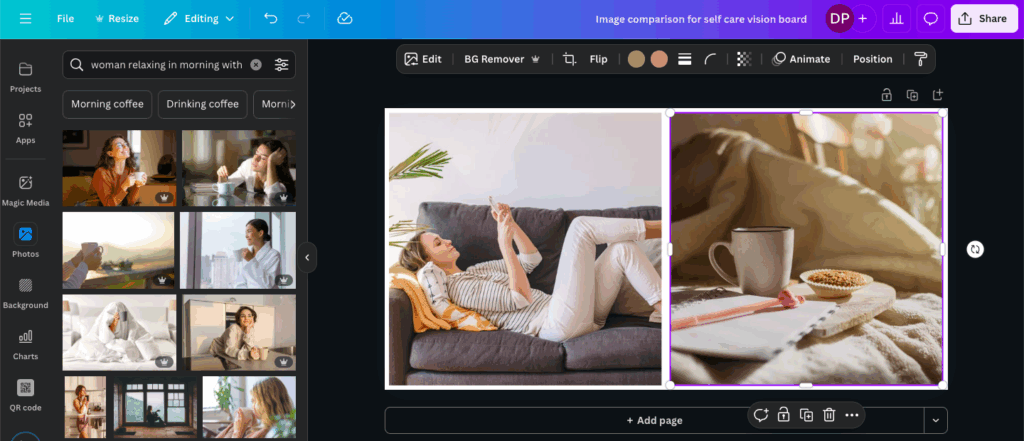The width and height of the screenshot is (1024, 441).
Task: Select the crop tool icon
Action: coord(569,59)
